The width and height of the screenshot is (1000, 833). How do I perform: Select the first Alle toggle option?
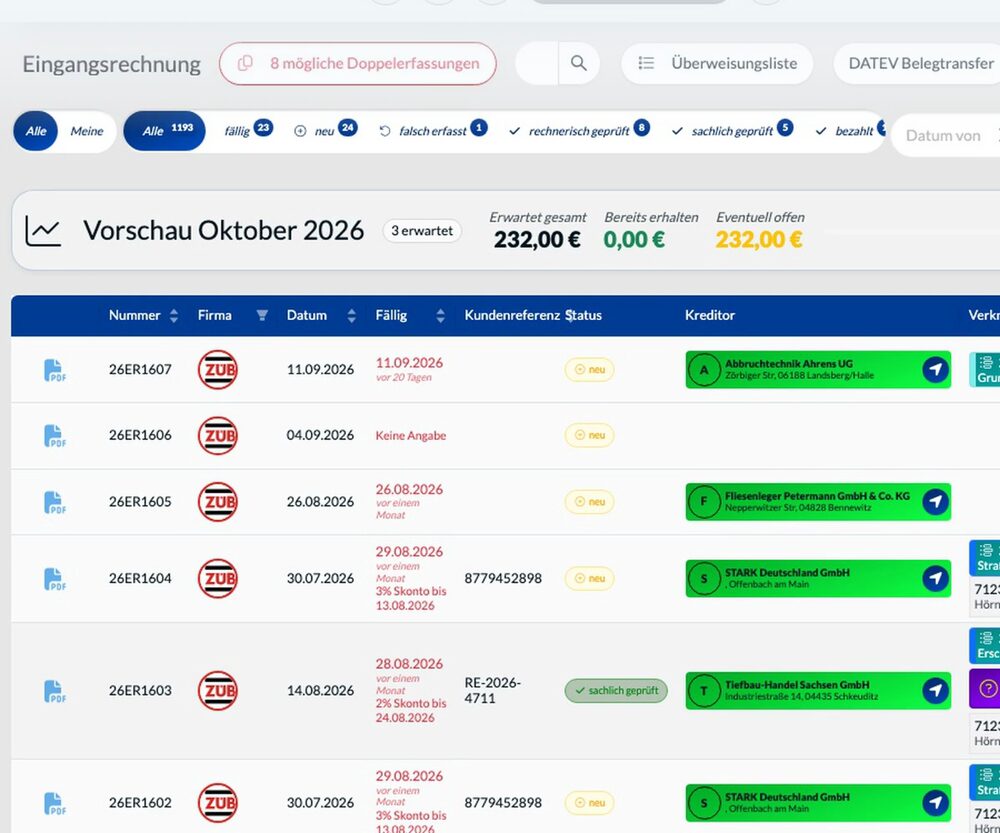pyautogui.click(x=36, y=131)
